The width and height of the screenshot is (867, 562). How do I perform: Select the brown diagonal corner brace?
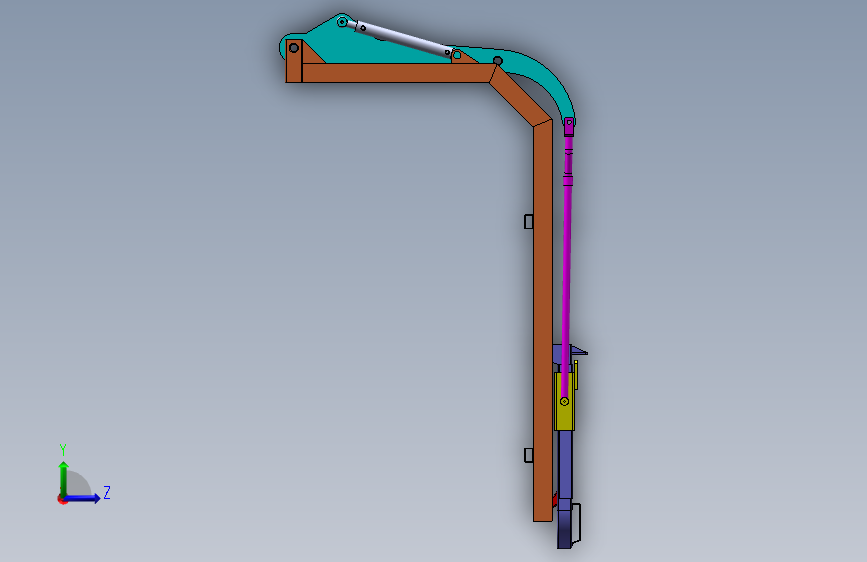point(520,97)
